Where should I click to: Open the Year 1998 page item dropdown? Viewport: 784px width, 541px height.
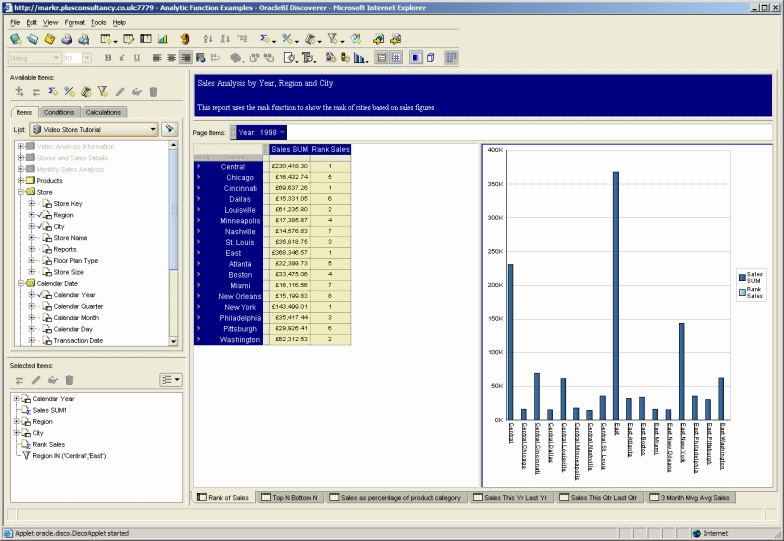(283, 132)
